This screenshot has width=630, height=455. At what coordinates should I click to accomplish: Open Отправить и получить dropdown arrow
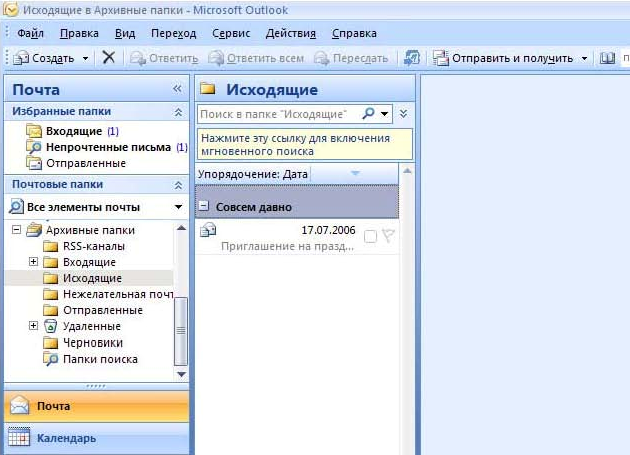coord(584,59)
